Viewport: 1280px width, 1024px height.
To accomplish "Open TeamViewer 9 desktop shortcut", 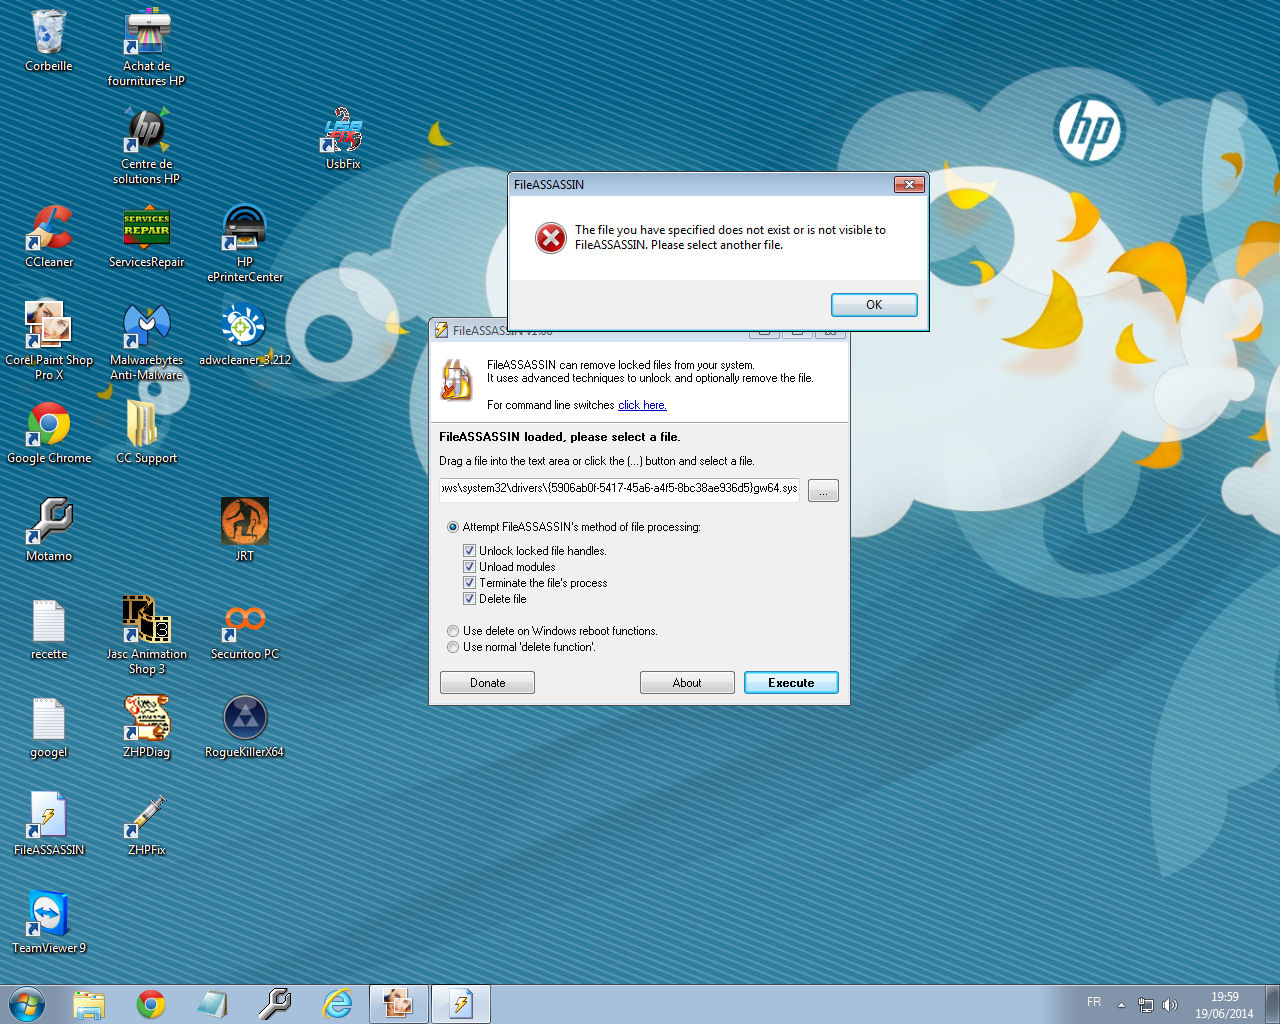I will click(49, 923).
